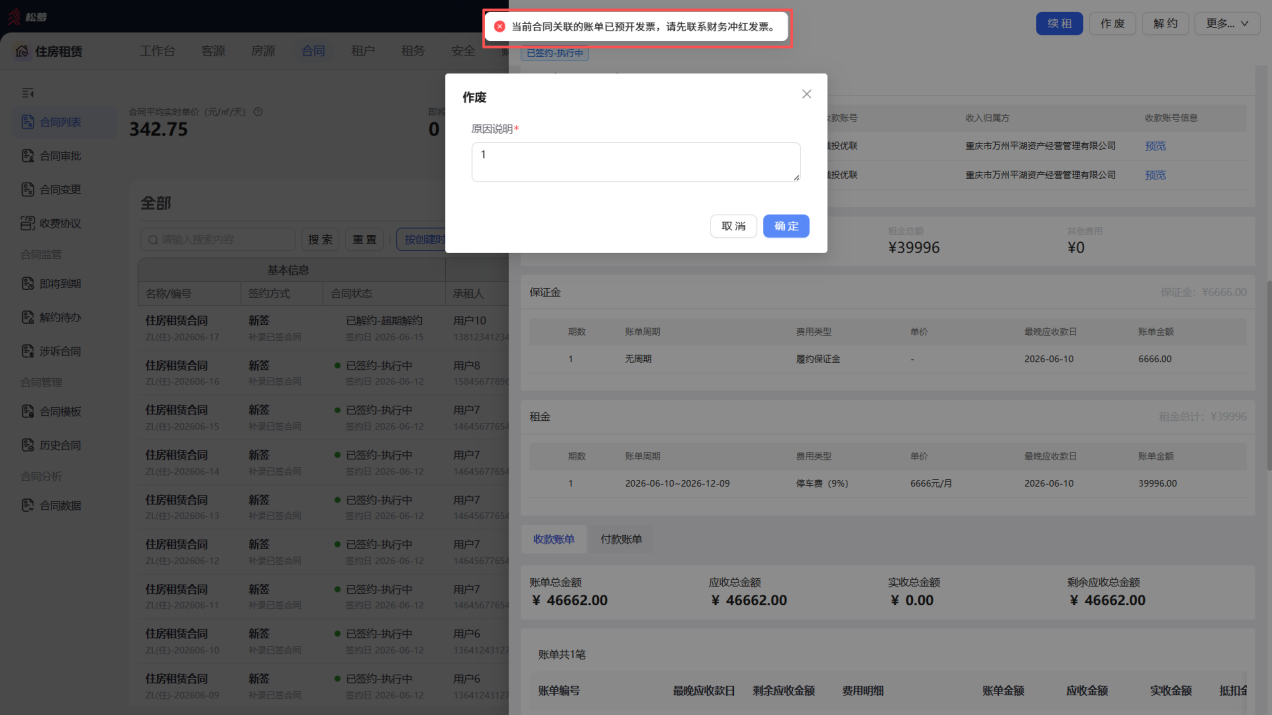Screen dimensions: 1272x715
Task: Click the rent period 2026-06-10~2026-12-09
Action: pyautogui.click(x=677, y=483)
